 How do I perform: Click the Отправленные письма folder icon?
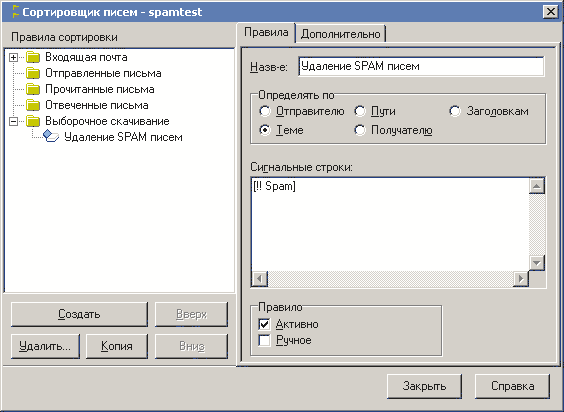click(33, 73)
